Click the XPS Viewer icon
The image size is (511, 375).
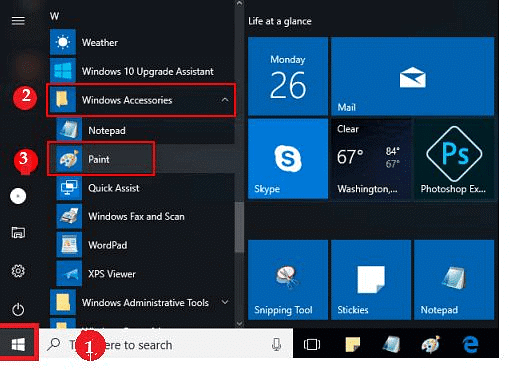pyautogui.click(x=69, y=274)
